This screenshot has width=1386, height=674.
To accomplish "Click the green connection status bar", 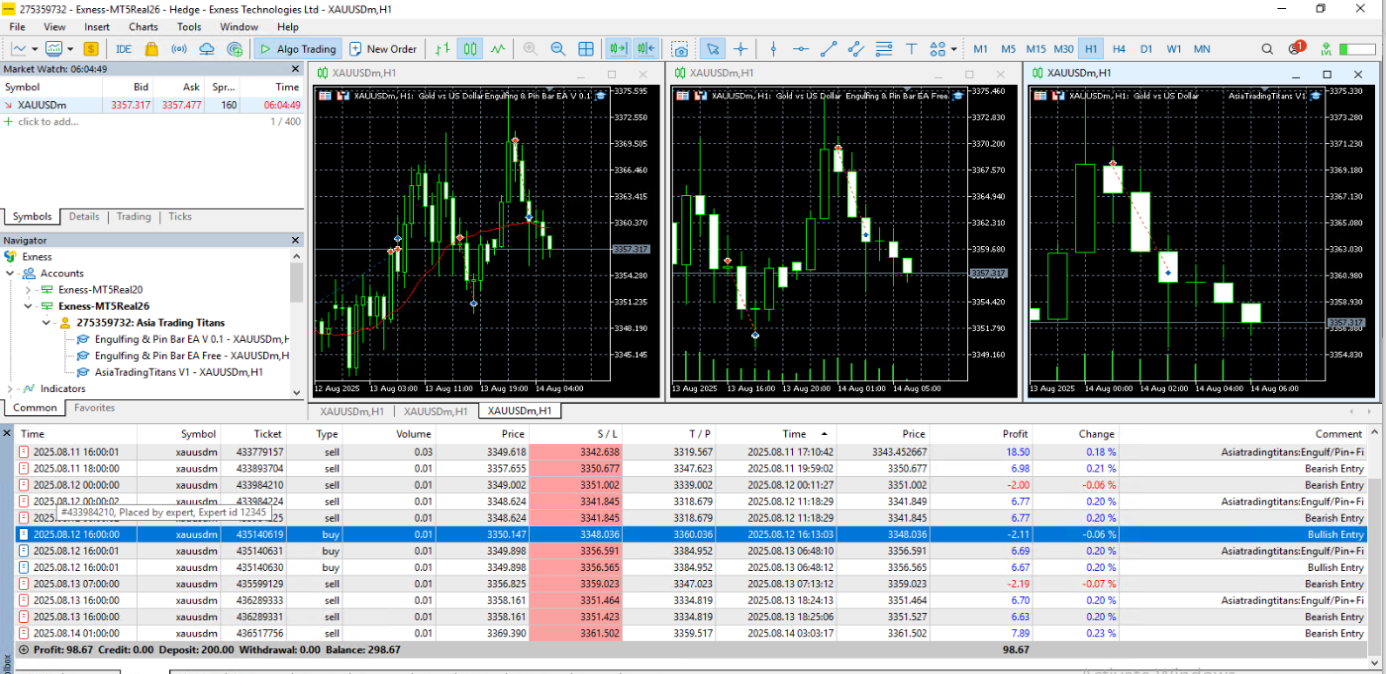I will pos(1357,48).
